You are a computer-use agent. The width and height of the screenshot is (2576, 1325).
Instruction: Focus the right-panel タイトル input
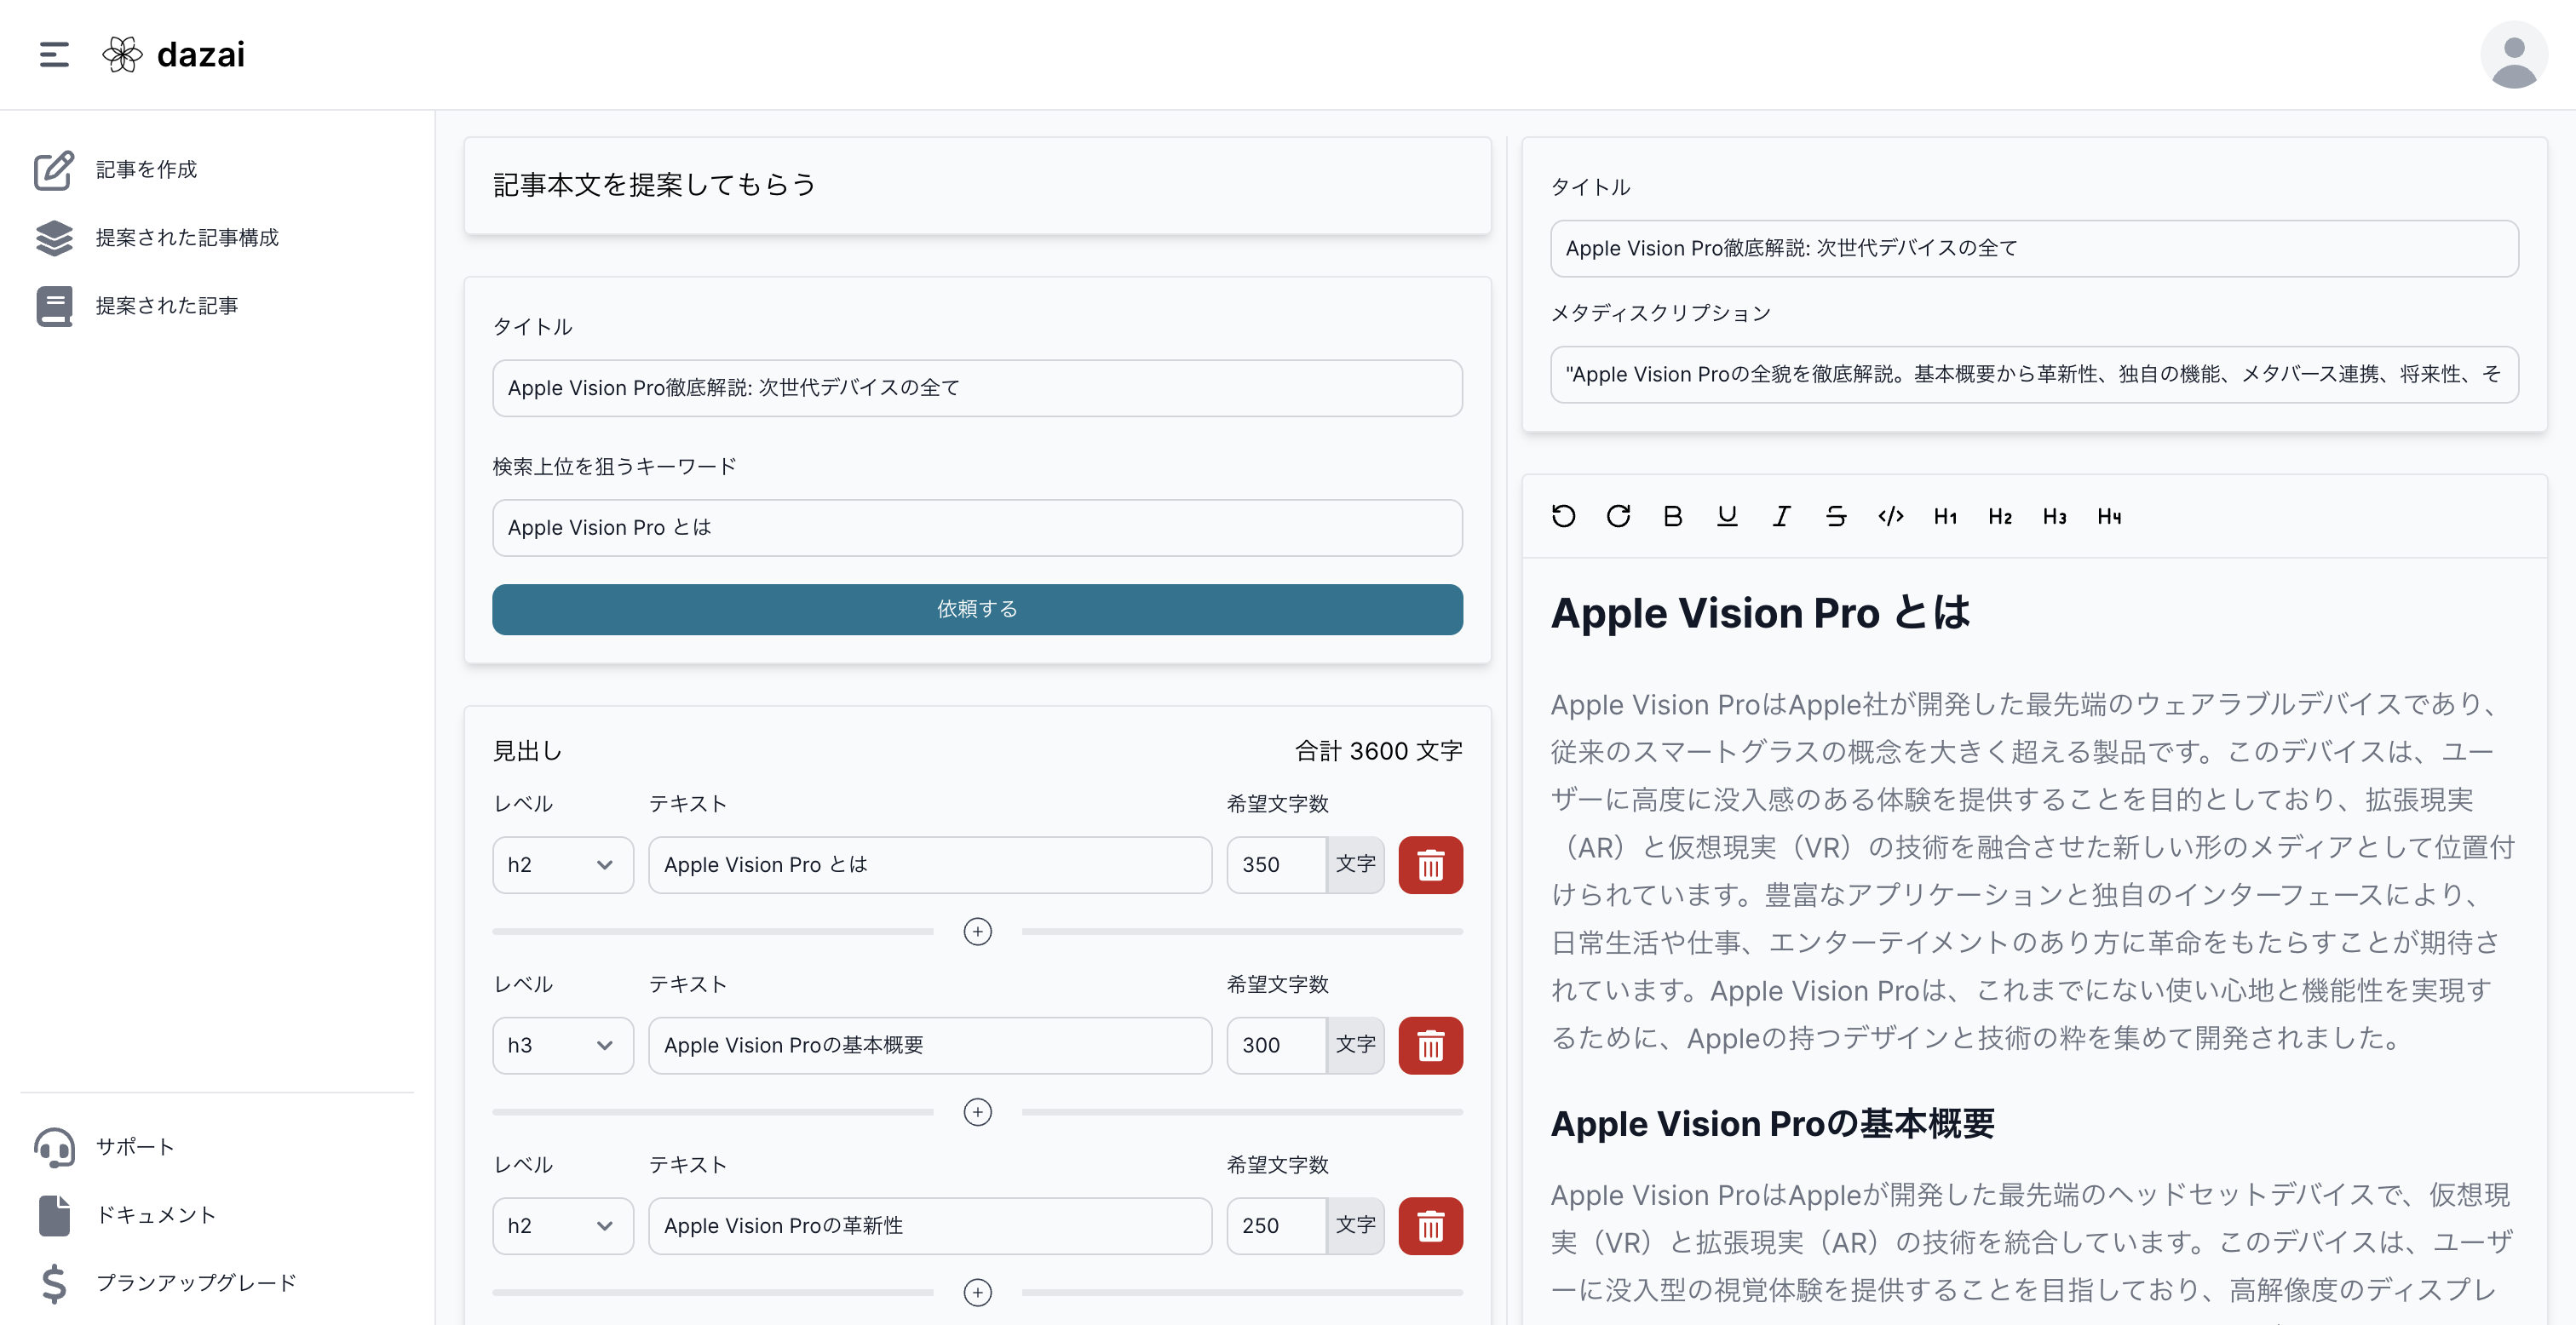point(2034,248)
